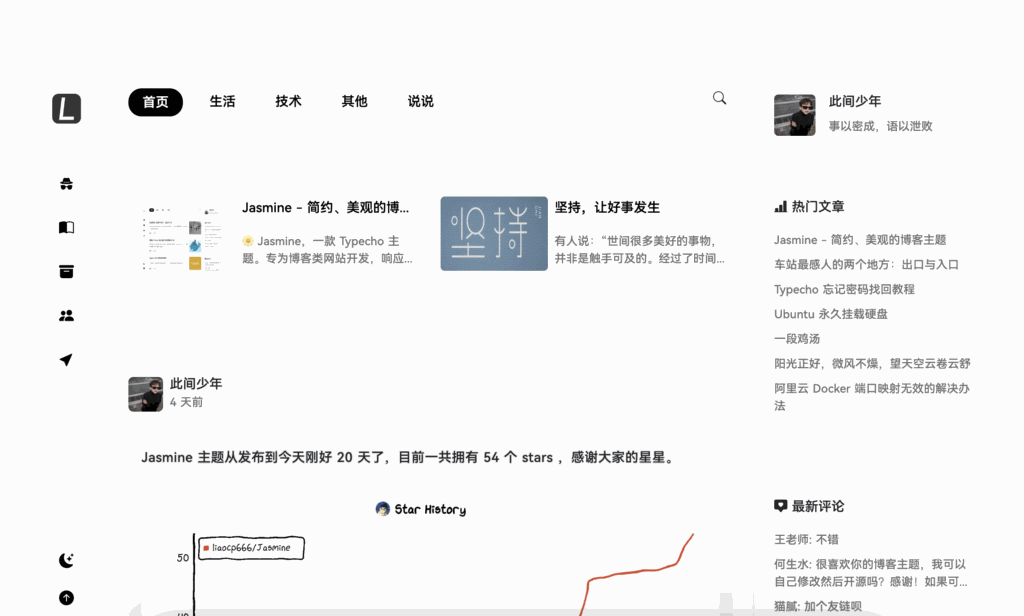Open the paper plane navigation icon
Screen dimensions: 1024x616
(66, 359)
